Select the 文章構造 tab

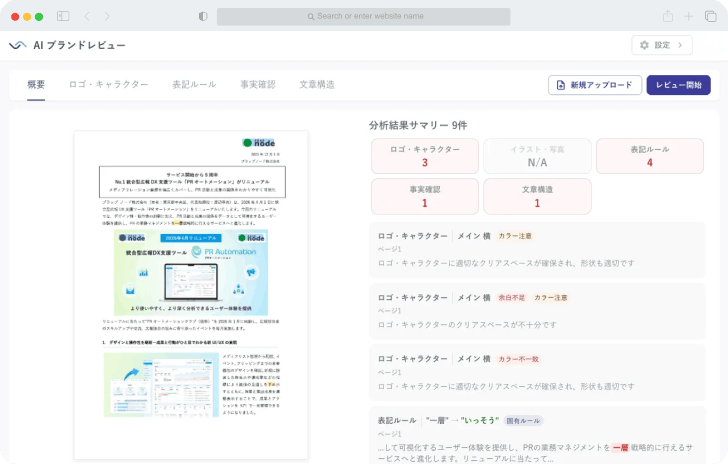click(317, 85)
